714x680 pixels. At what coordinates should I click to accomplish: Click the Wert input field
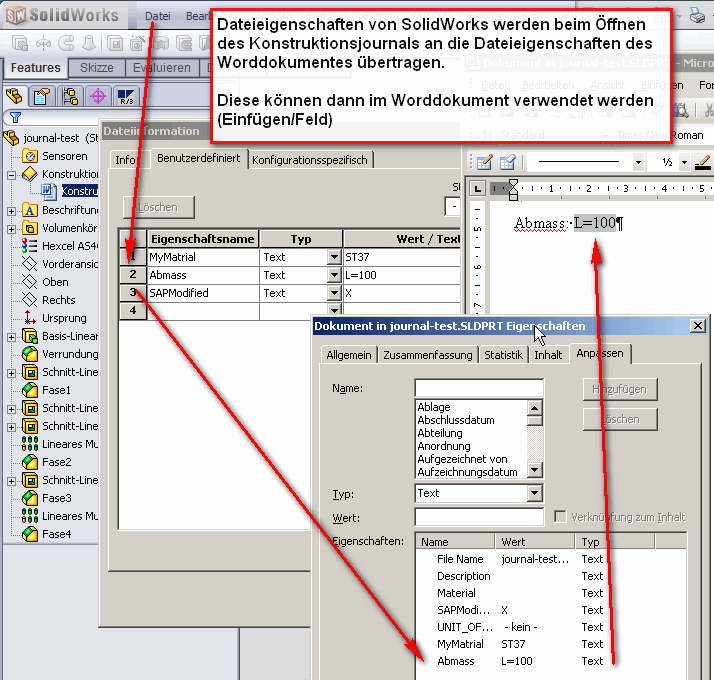point(479,517)
